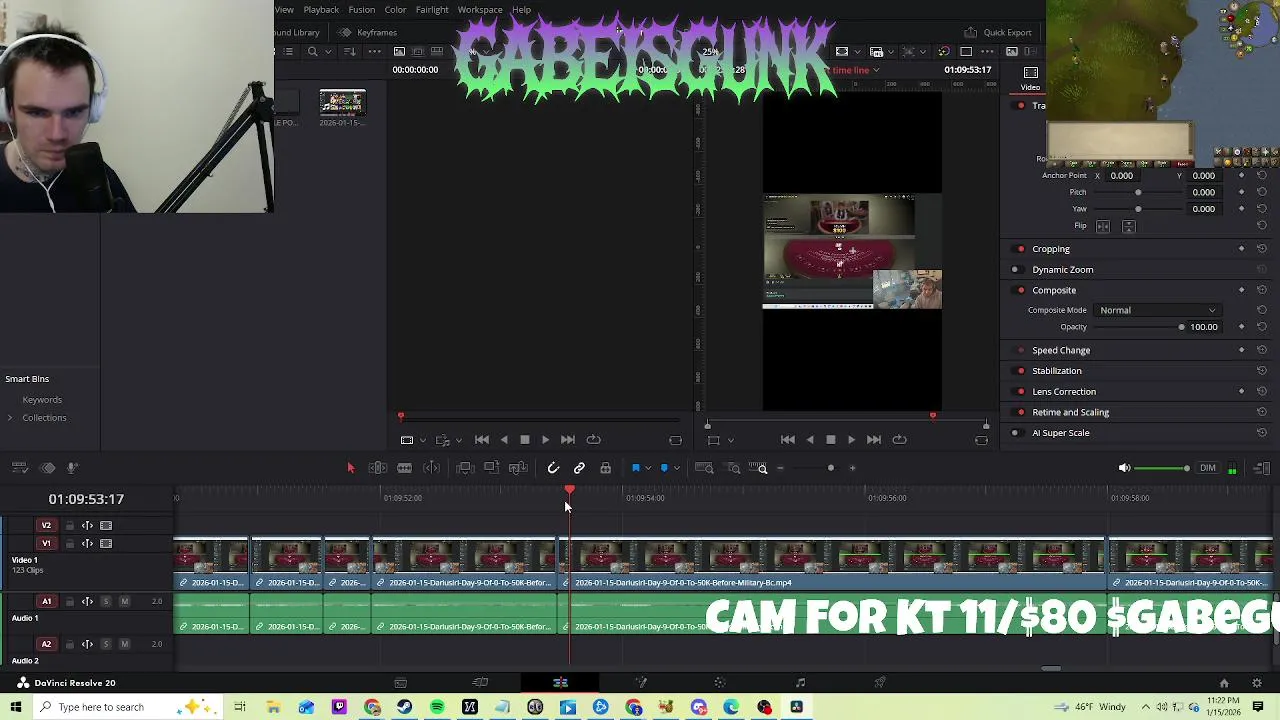Screen dimensions: 1280x720
Task: Toggle the DIM audio button
Action: click(1208, 468)
